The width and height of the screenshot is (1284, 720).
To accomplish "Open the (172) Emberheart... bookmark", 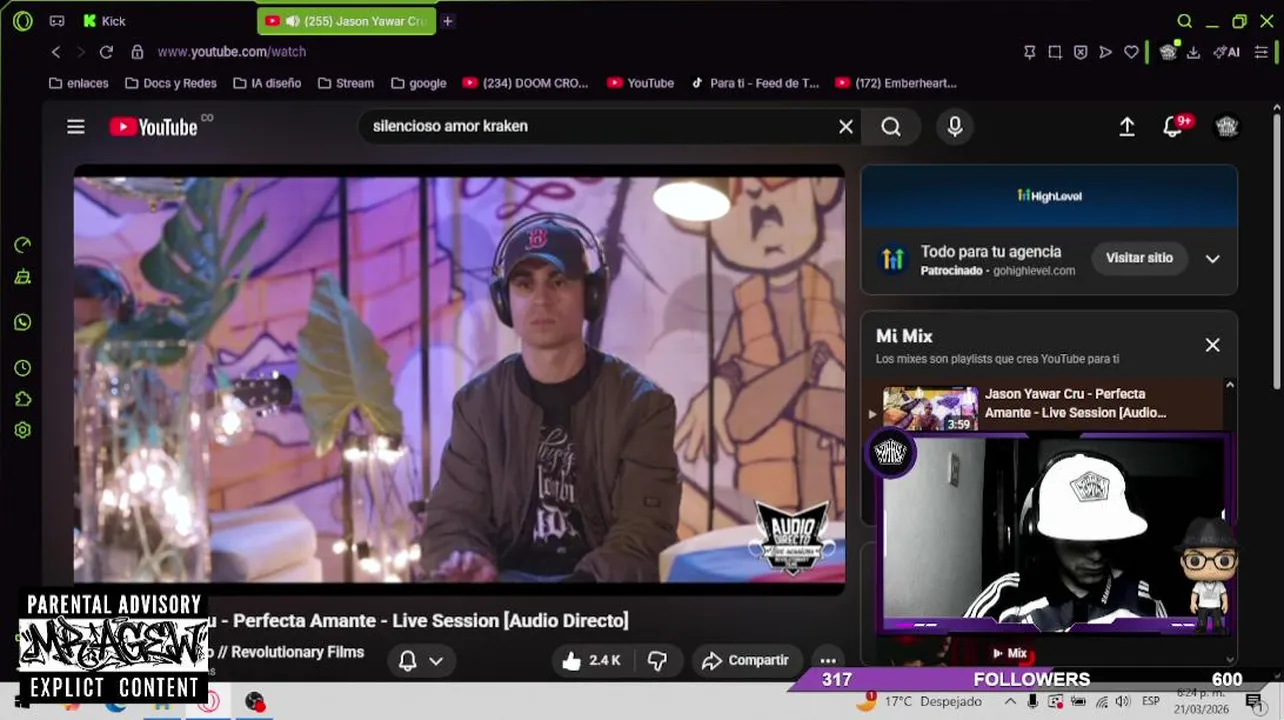I will (896, 83).
